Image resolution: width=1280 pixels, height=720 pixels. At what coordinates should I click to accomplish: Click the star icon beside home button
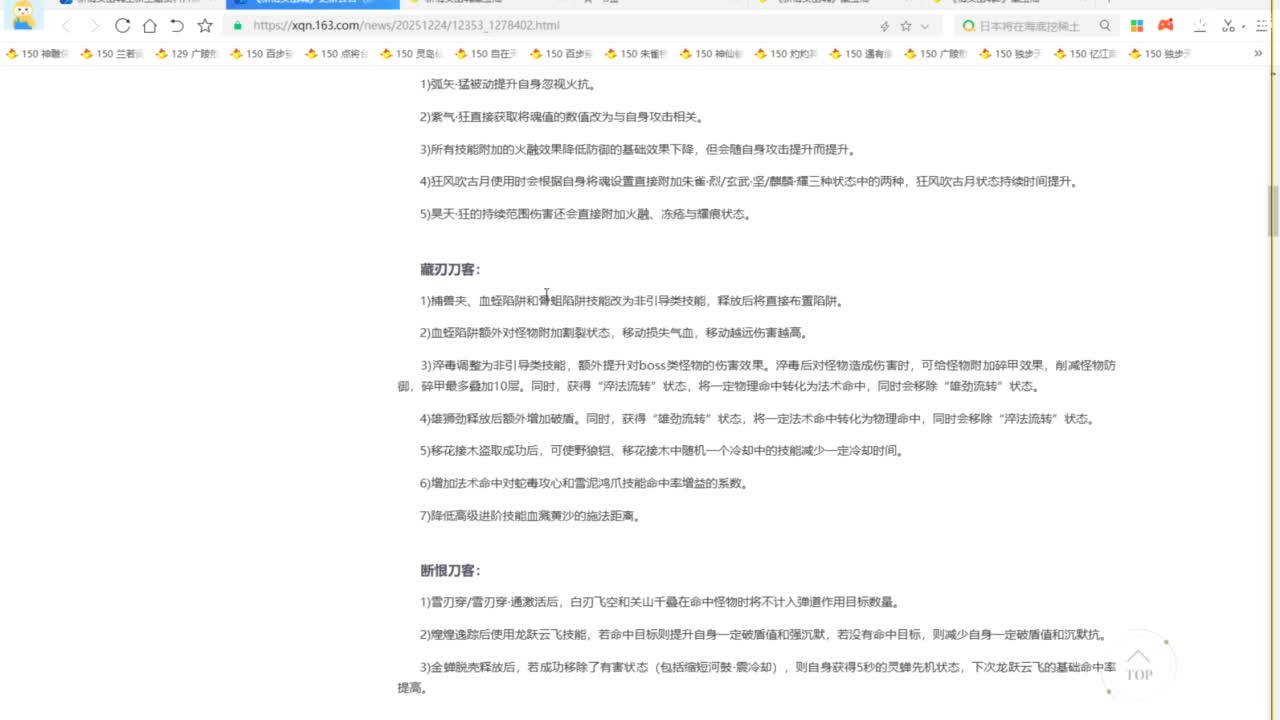pyautogui.click(x=205, y=26)
